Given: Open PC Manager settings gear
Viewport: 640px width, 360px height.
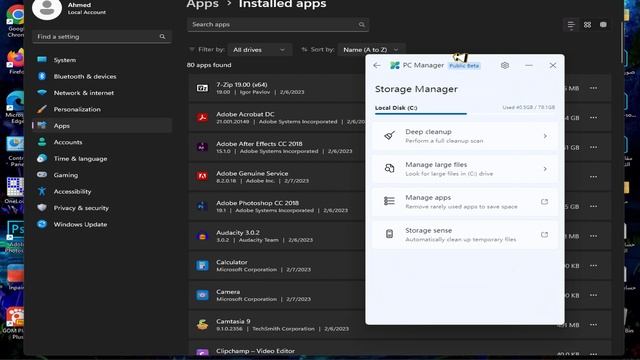Looking at the screenshot, I should [504, 65].
